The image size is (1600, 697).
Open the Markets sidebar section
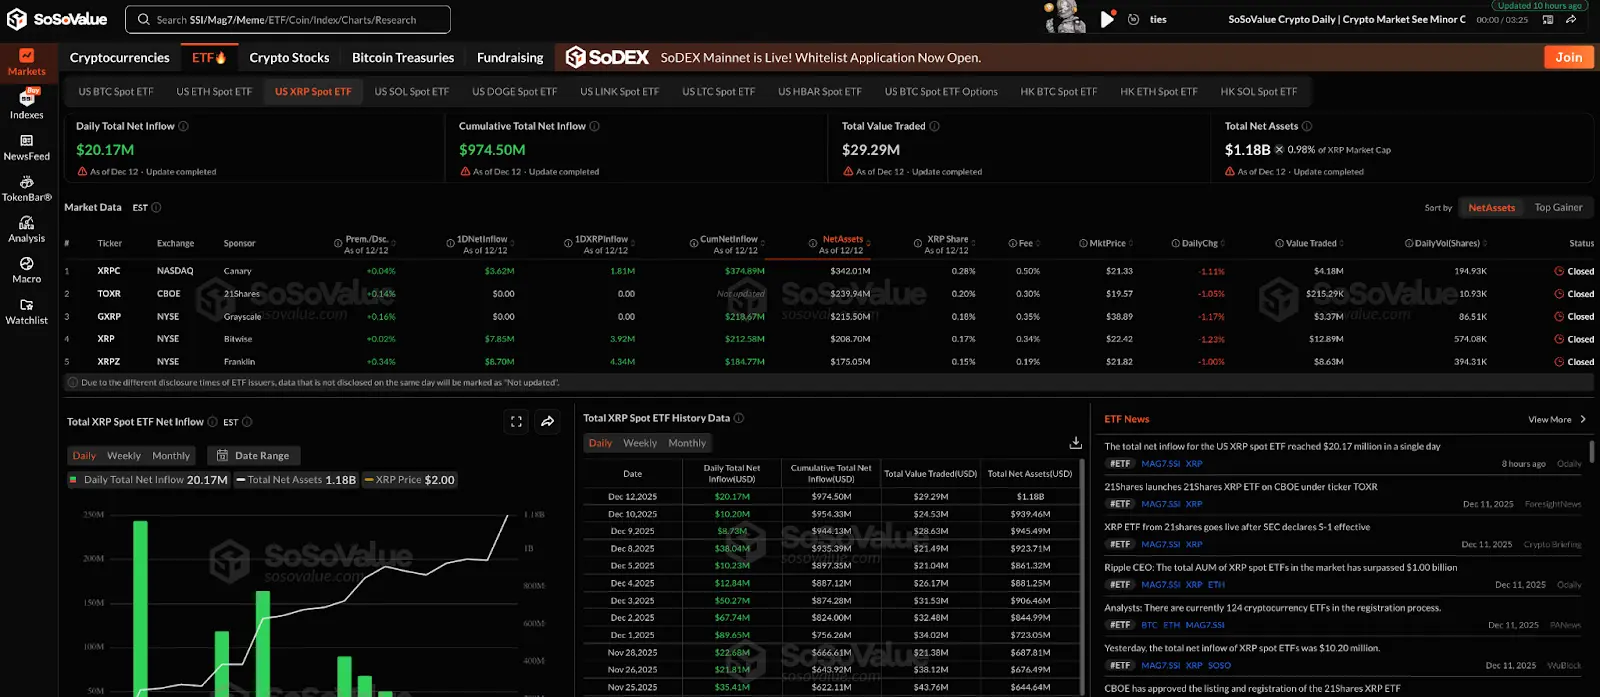click(26, 62)
